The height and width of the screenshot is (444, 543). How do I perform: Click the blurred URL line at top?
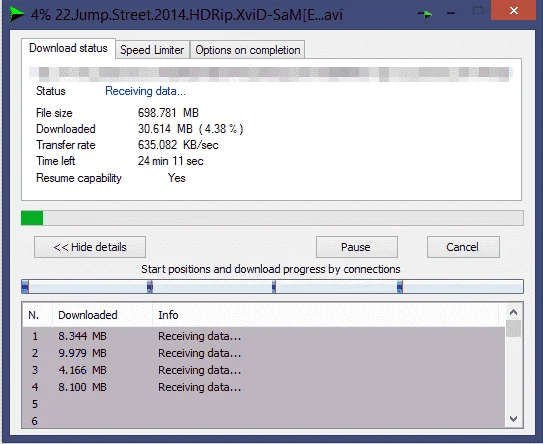pos(271,74)
